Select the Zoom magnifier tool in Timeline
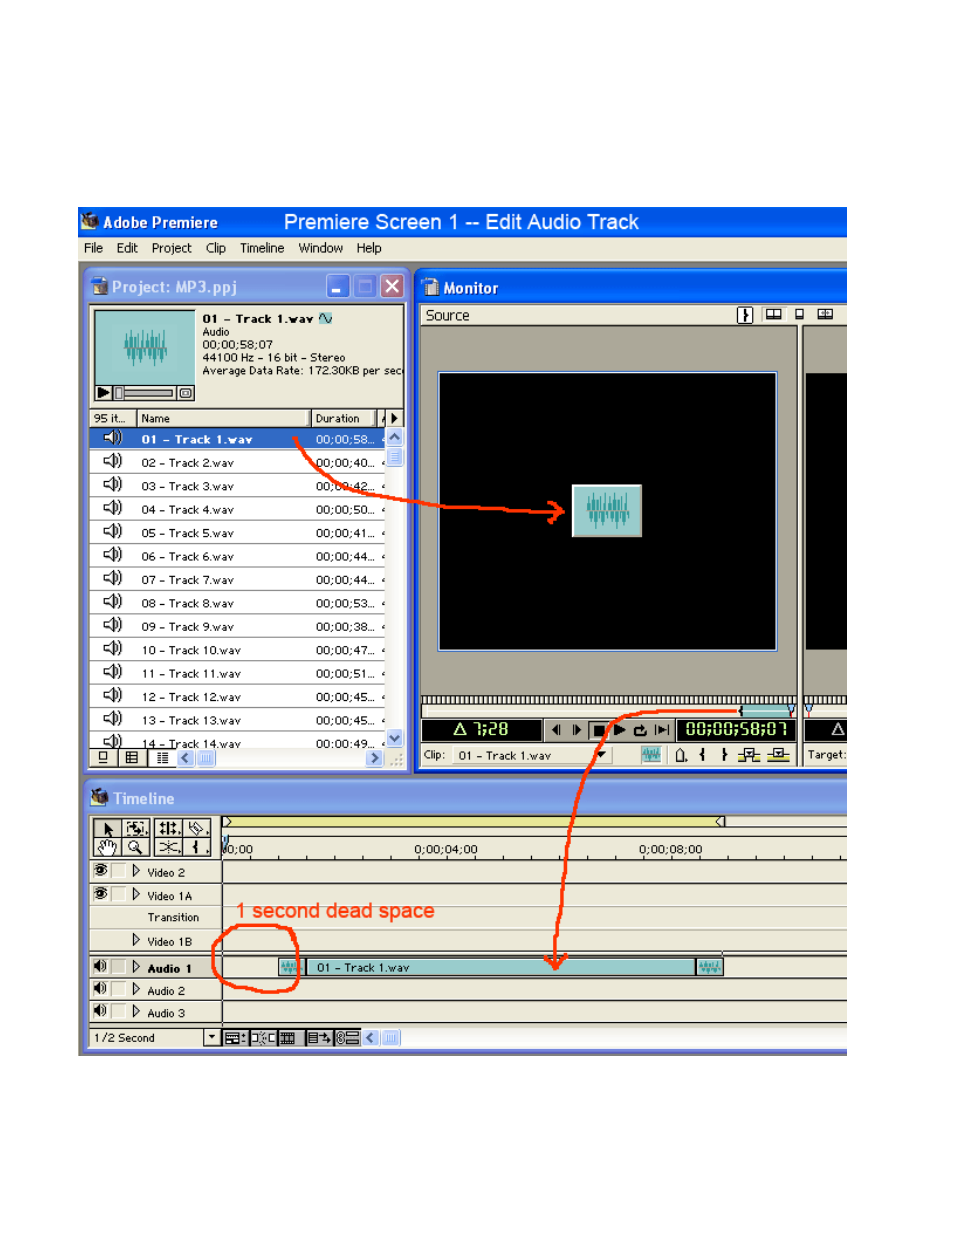The width and height of the screenshot is (954, 1235). (136, 848)
